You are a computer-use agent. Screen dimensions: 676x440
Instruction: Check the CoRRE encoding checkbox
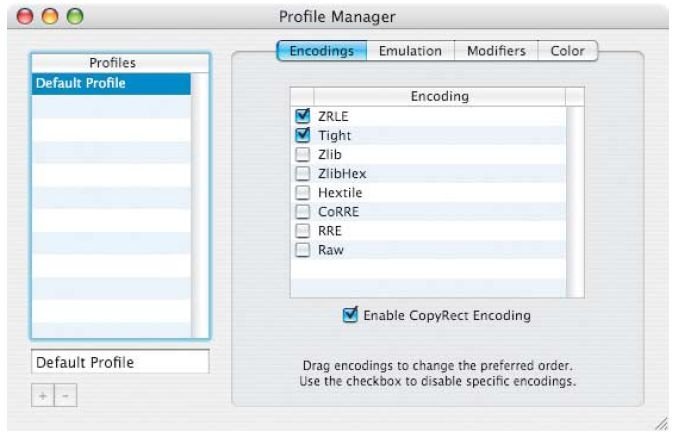tap(303, 211)
